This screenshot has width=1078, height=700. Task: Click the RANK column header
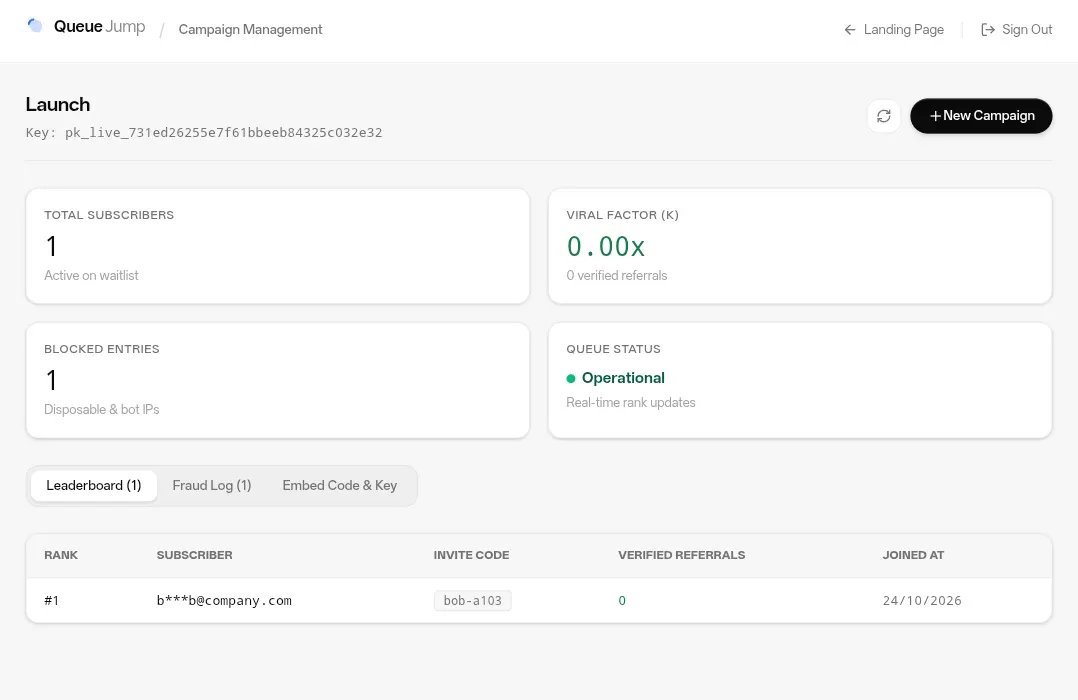tap(61, 555)
